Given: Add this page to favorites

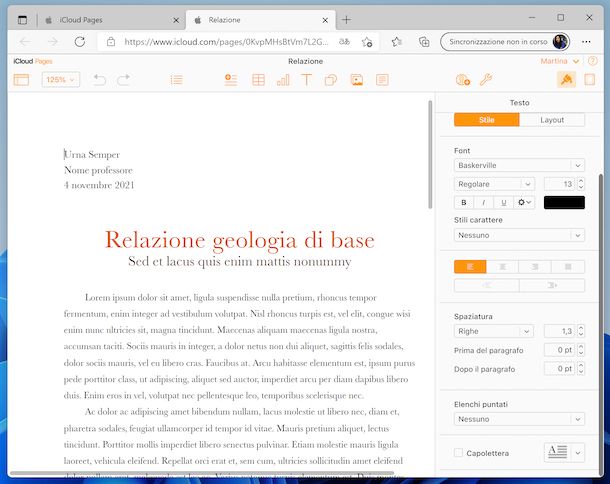Looking at the screenshot, I should click(x=366, y=42).
